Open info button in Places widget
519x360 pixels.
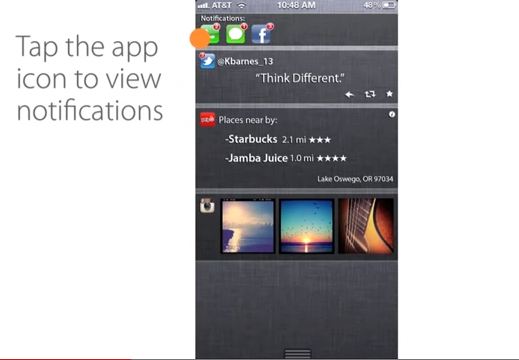click(392, 115)
